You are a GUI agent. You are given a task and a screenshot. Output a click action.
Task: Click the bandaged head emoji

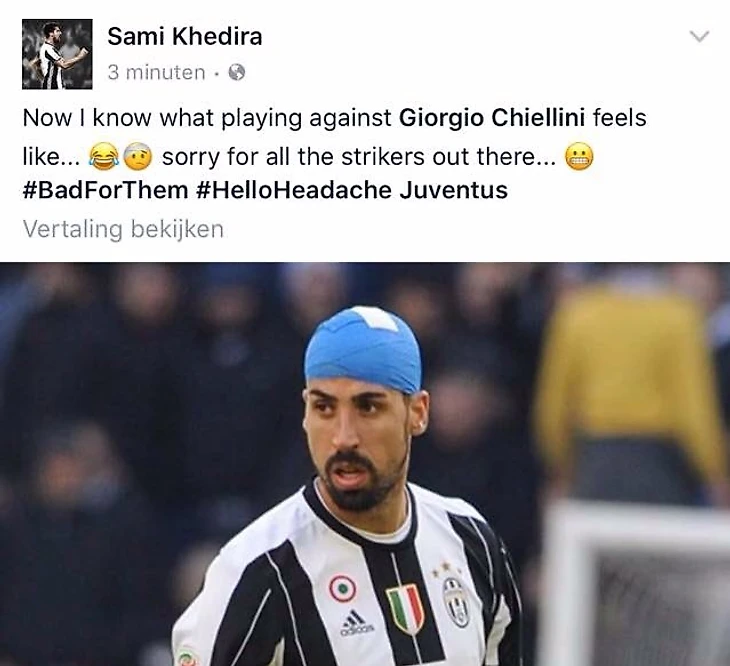tap(138, 156)
